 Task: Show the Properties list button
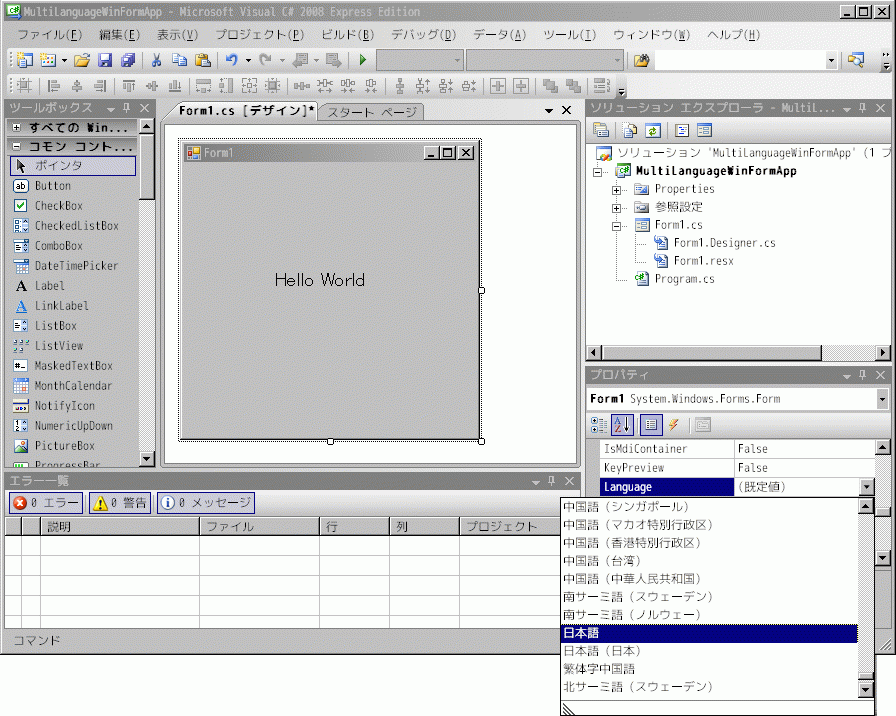651,425
